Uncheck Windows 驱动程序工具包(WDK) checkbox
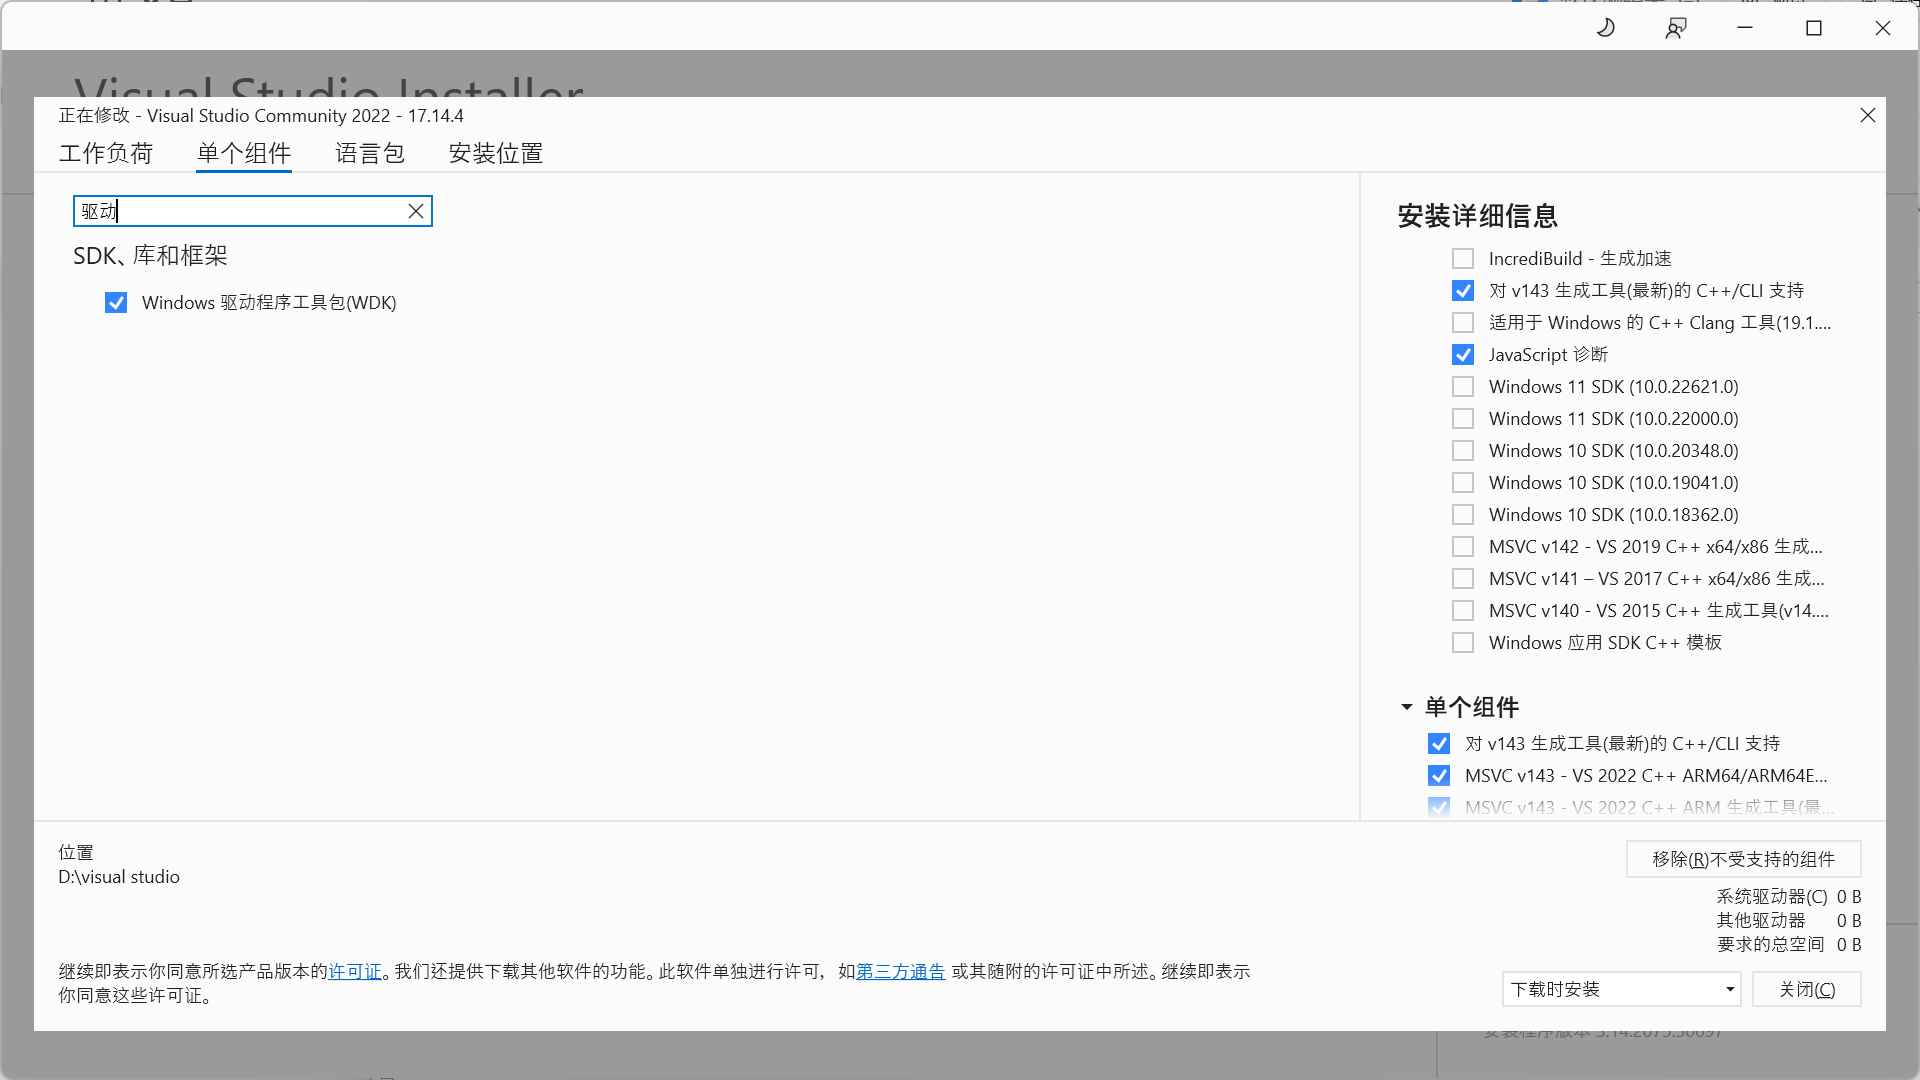Screen dimensions: 1920x1080 (x=116, y=303)
